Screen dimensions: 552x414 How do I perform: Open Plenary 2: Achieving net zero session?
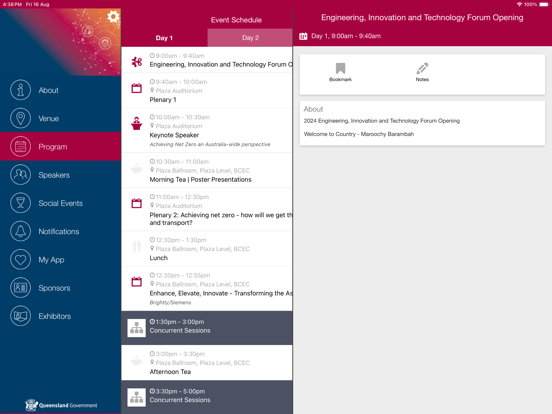coord(207,209)
